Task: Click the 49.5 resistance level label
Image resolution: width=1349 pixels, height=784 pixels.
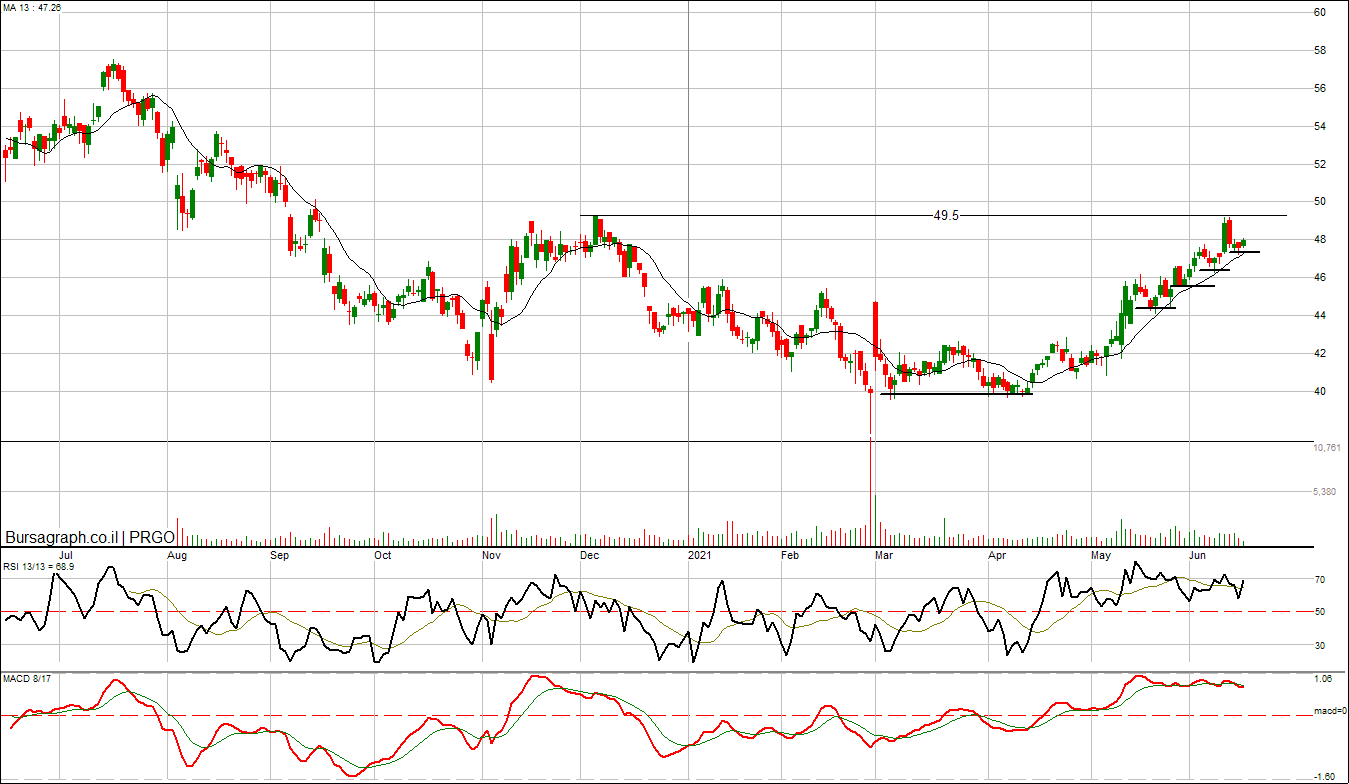Action: 945,215
